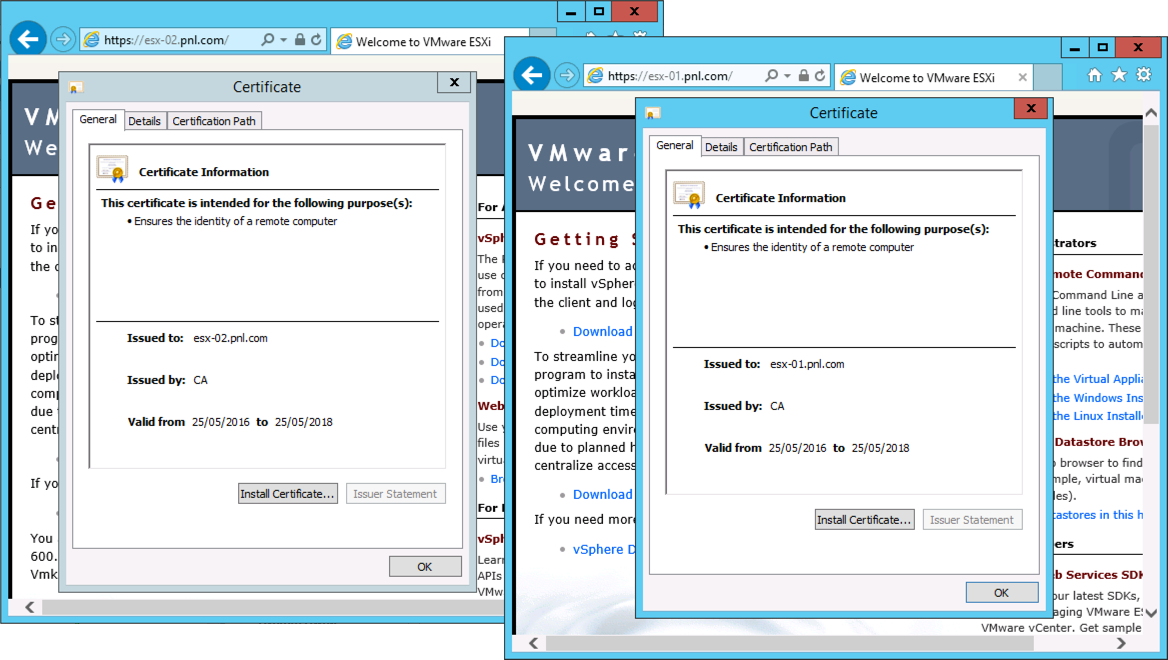Open a new tab in the esx-01 window

1047,77
